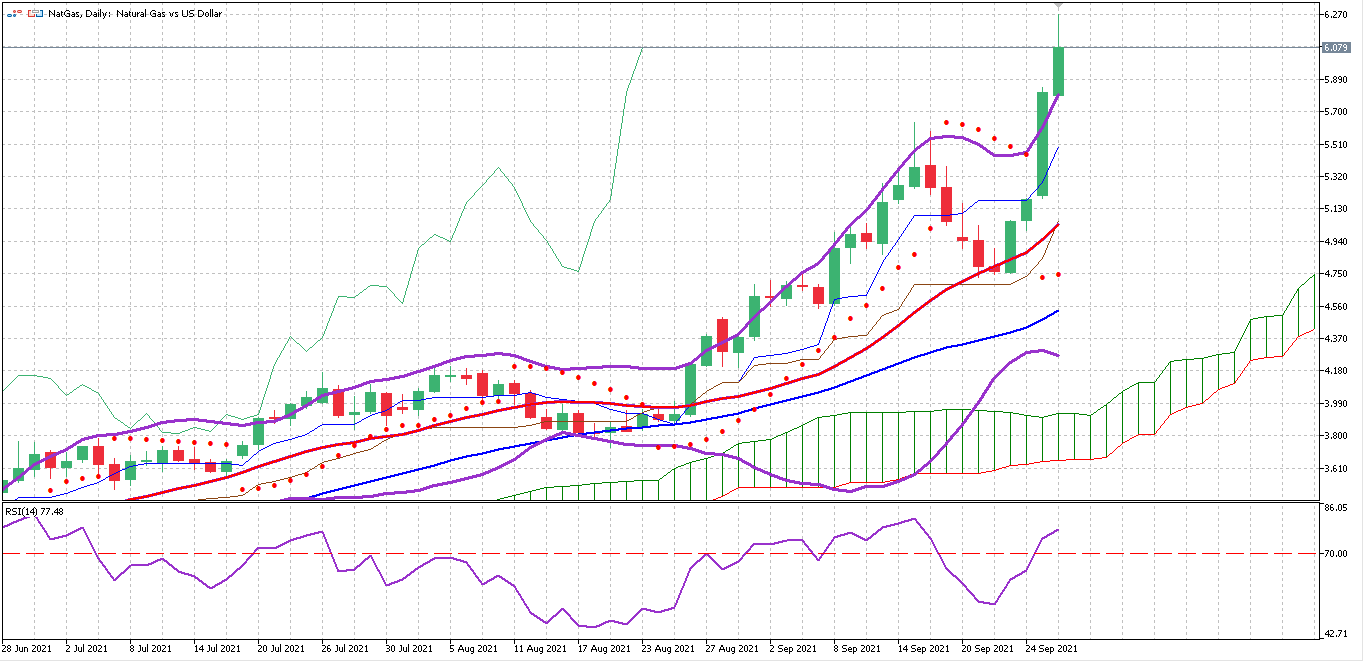Click the 6.270 price scale label
This screenshot has height=661, width=1364.
tap(1335, 15)
